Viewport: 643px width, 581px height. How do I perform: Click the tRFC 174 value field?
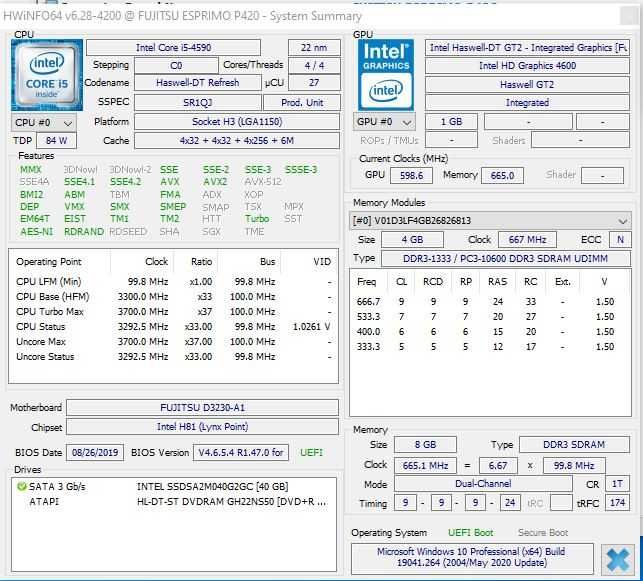pos(618,503)
